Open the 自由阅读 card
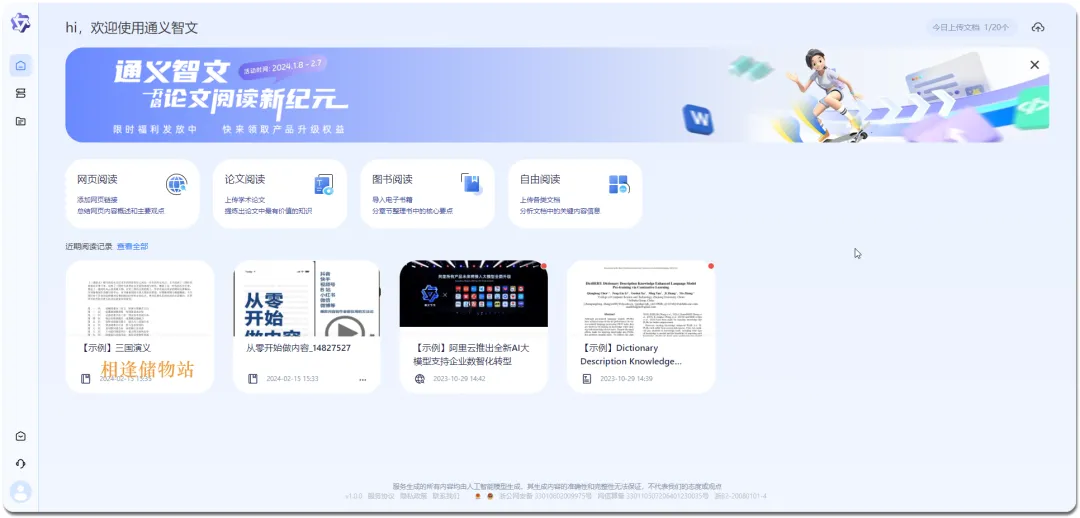The height and width of the screenshot is (518, 1080). tap(575, 194)
